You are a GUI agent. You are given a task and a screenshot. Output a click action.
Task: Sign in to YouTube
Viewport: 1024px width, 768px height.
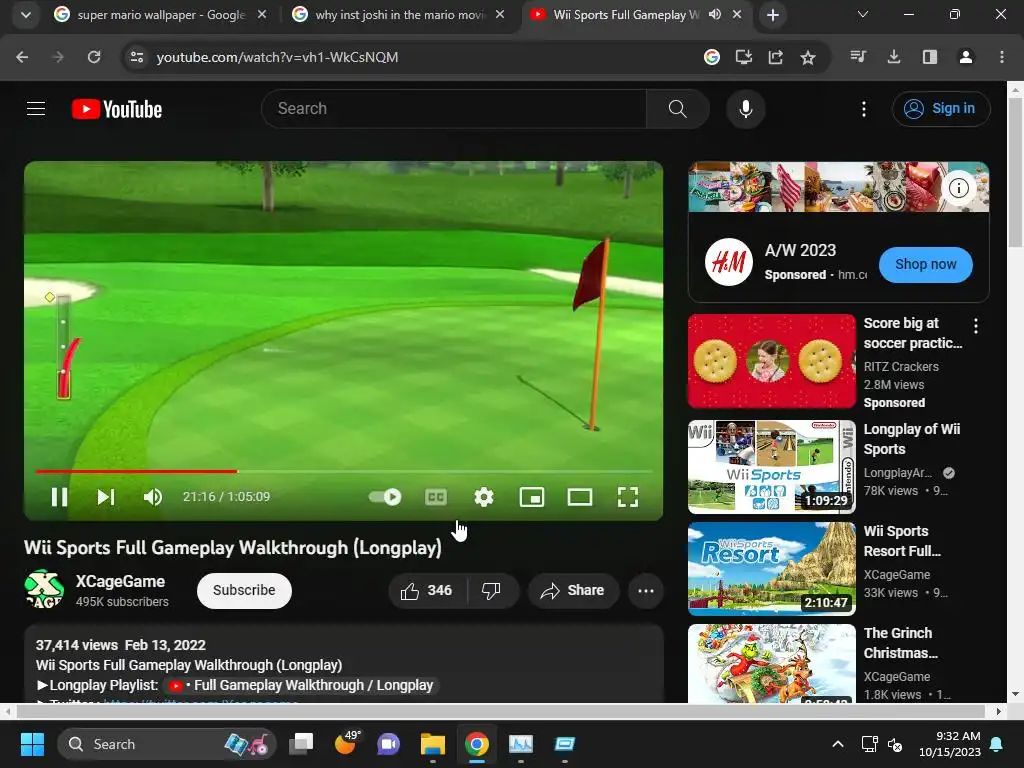pos(940,108)
